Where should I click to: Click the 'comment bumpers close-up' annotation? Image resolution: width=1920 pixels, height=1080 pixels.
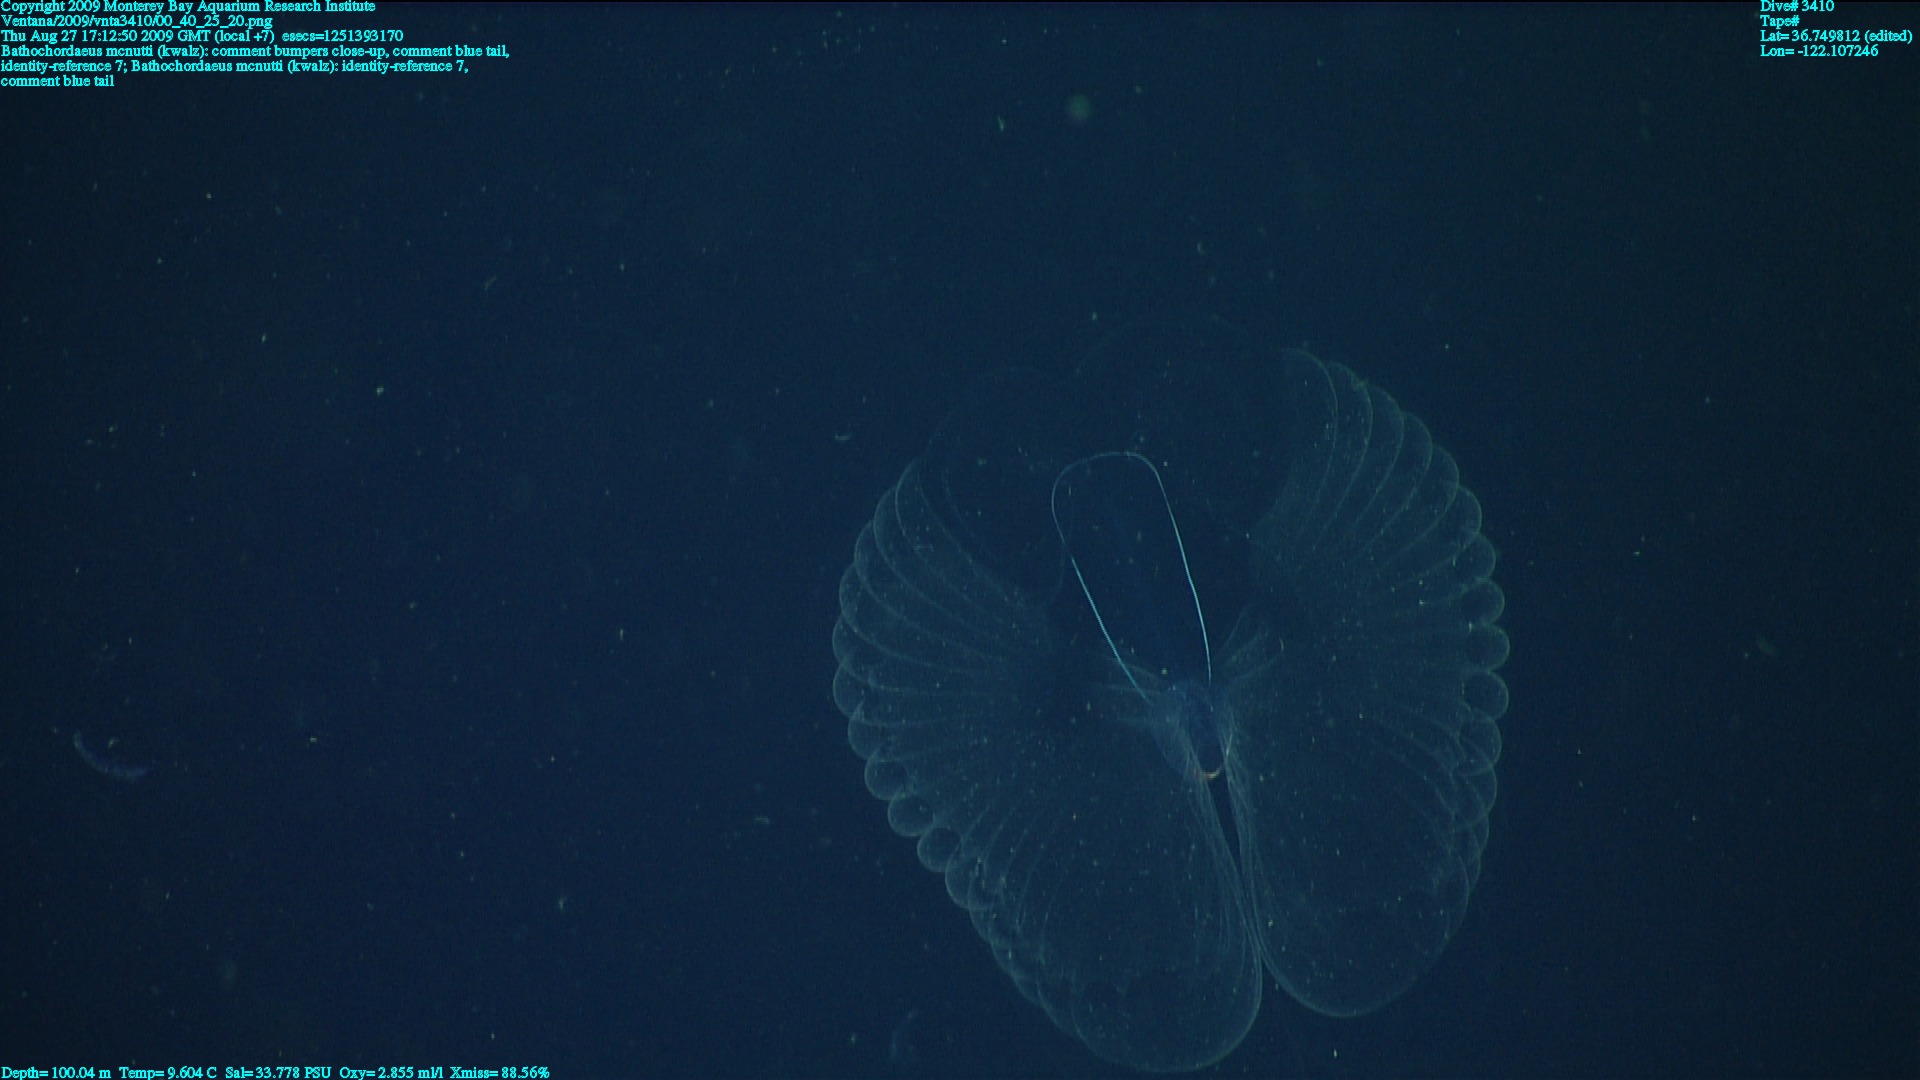pyautogui.click(x=299, y=51)
